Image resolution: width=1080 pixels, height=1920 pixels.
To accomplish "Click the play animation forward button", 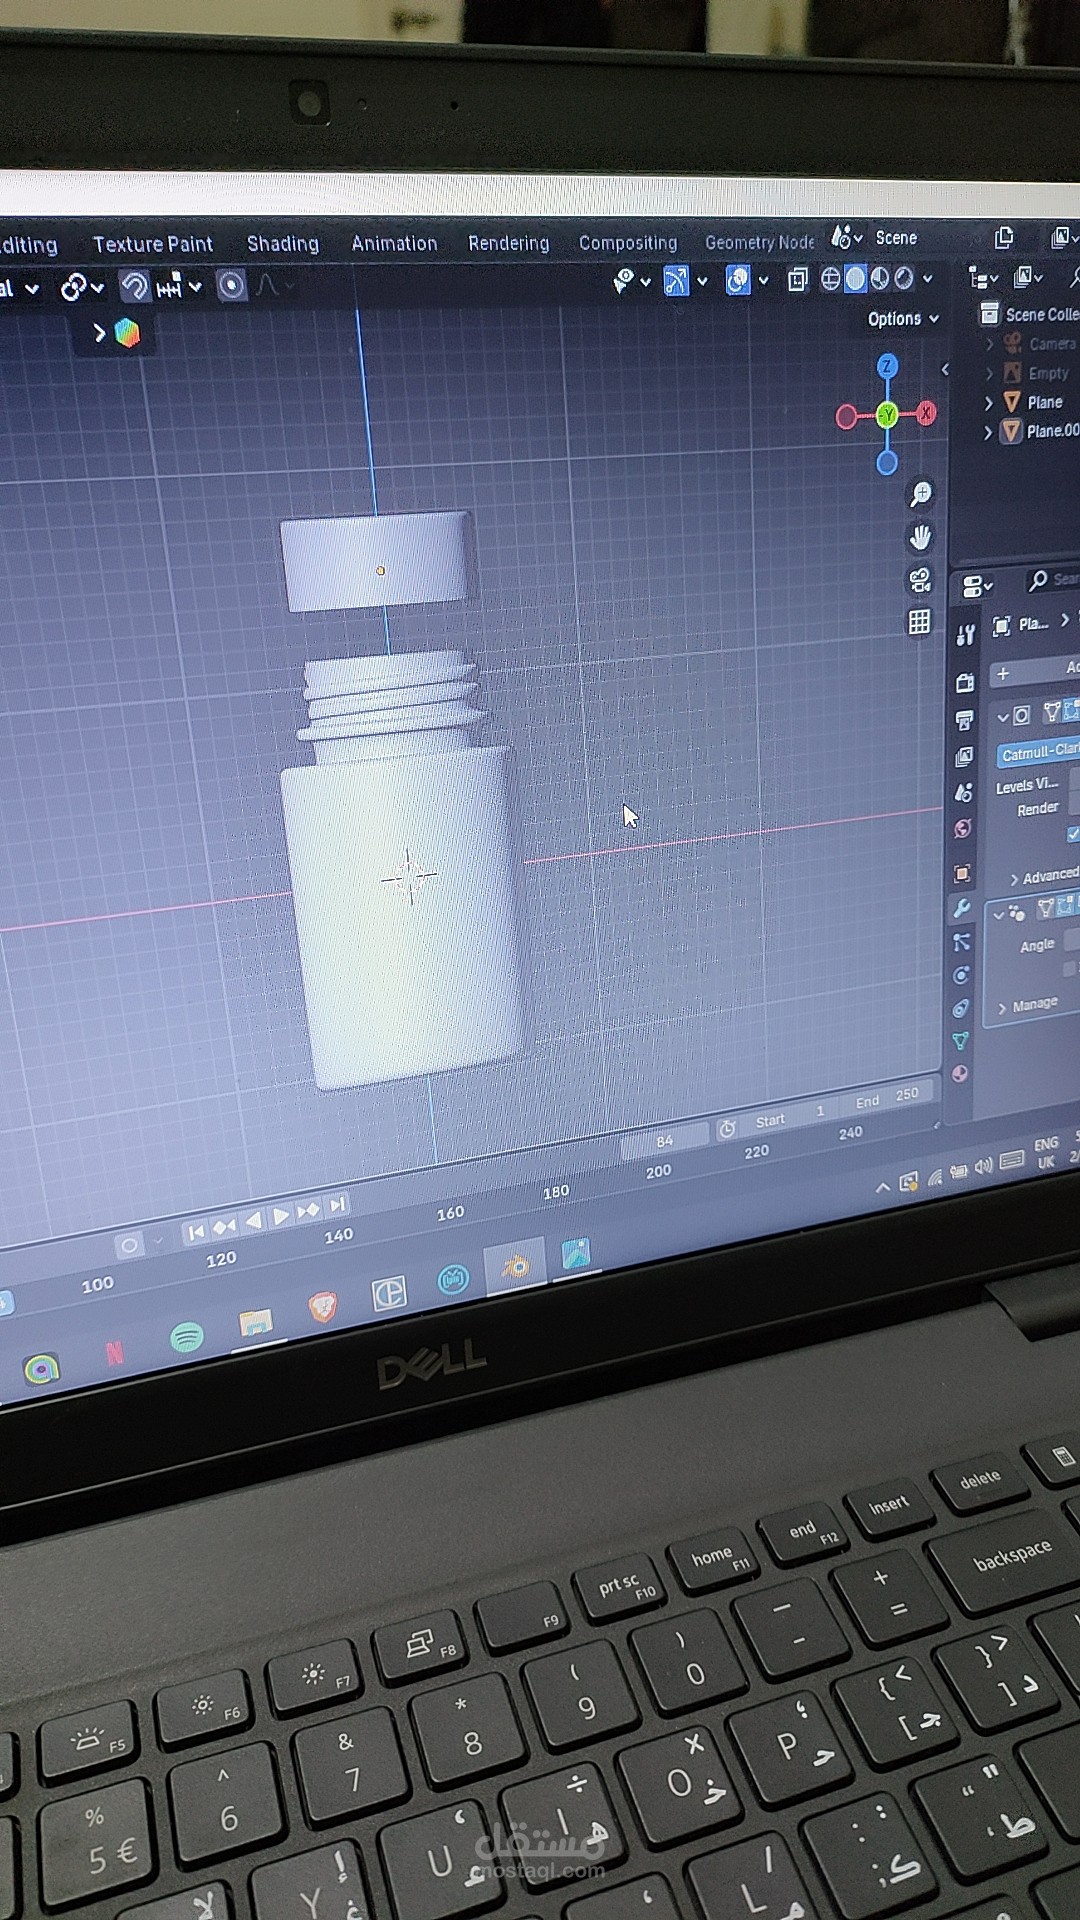I will [282, 1216].
